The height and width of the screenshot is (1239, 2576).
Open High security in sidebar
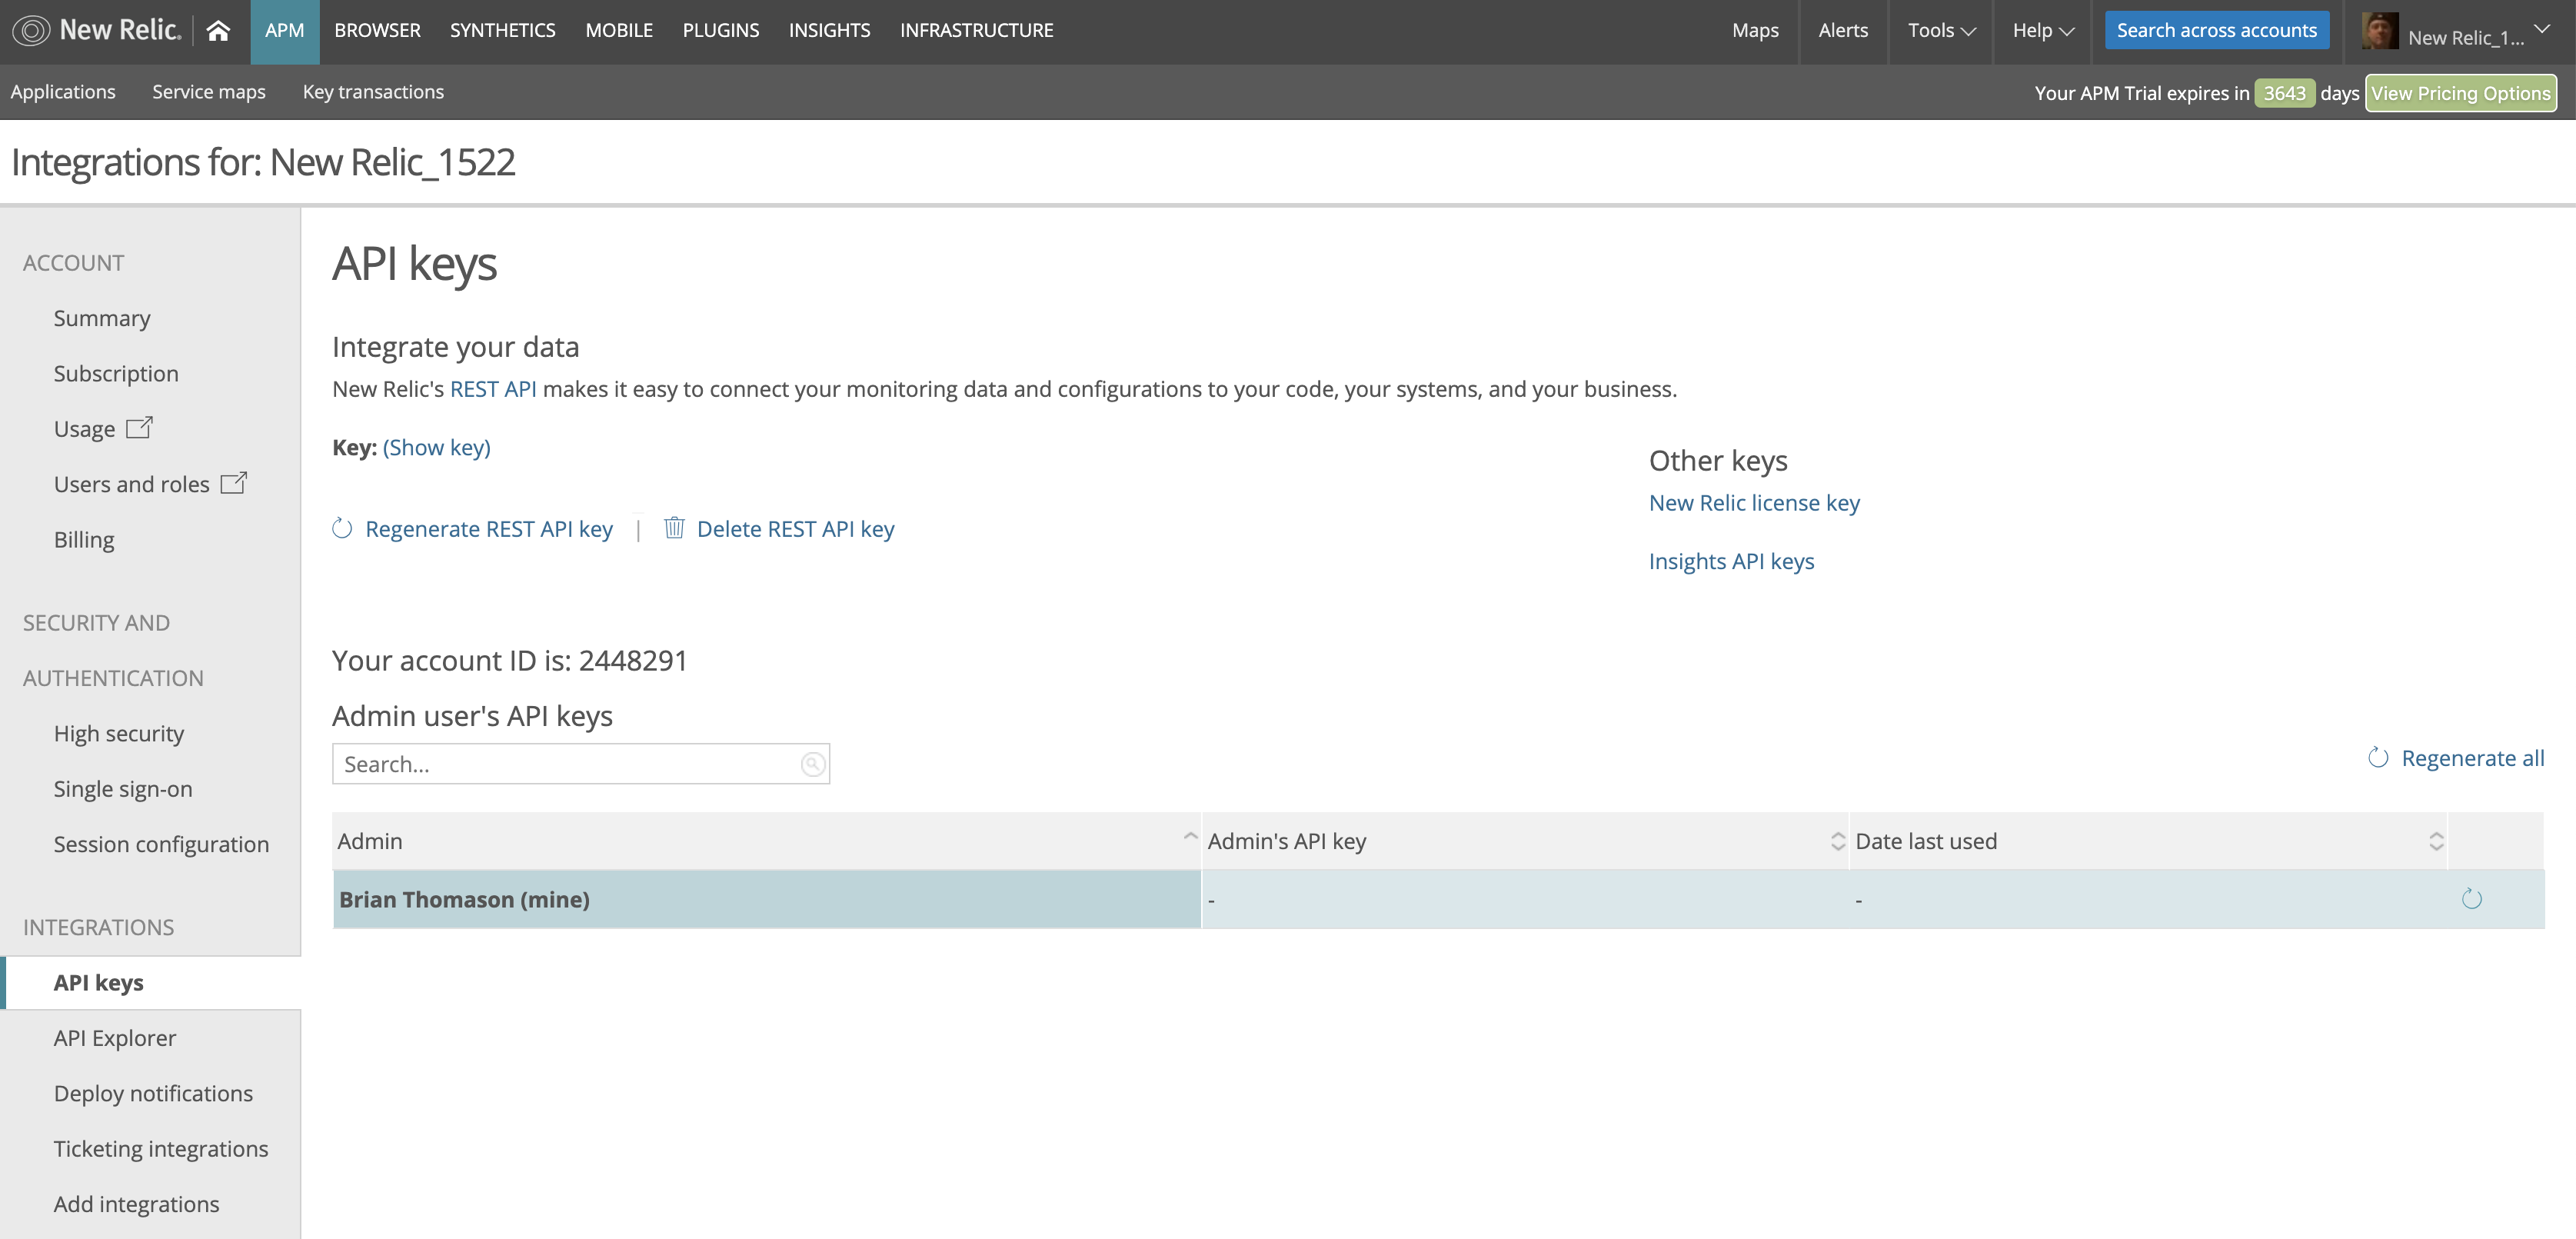click(x=119, y=733)
